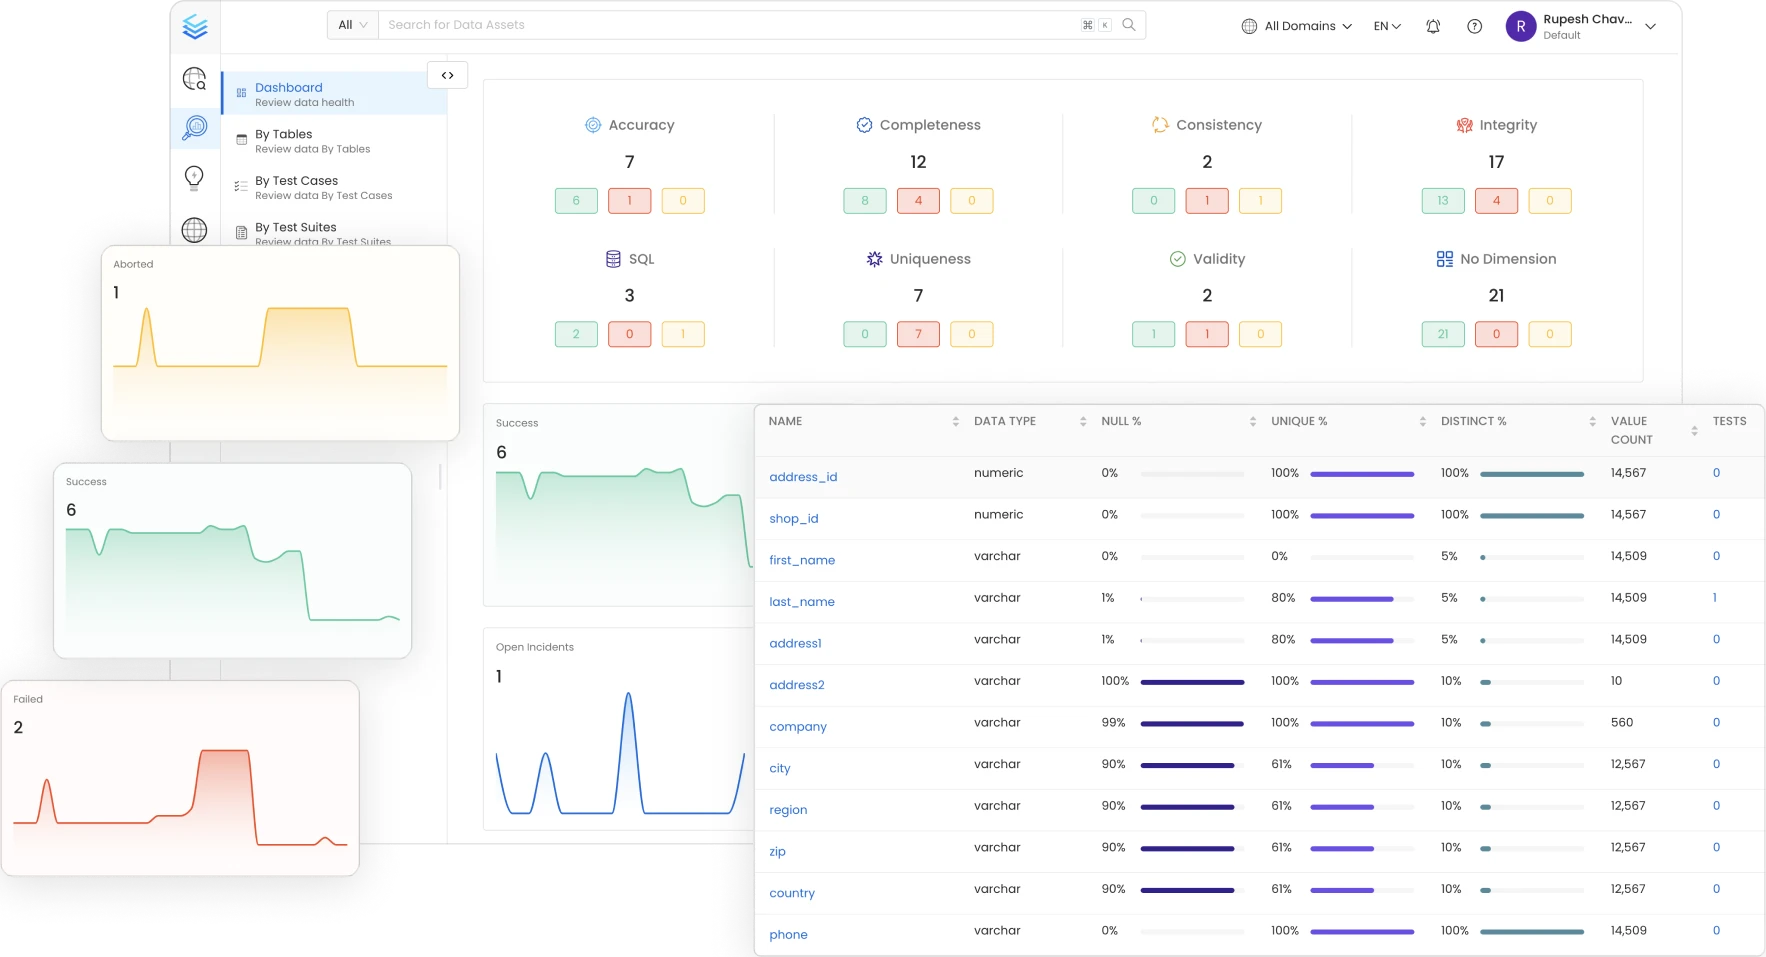The image size is (1766, 957).
Task: Open the Insights lightbulb sidebar icon
Action: coord(195,178)
